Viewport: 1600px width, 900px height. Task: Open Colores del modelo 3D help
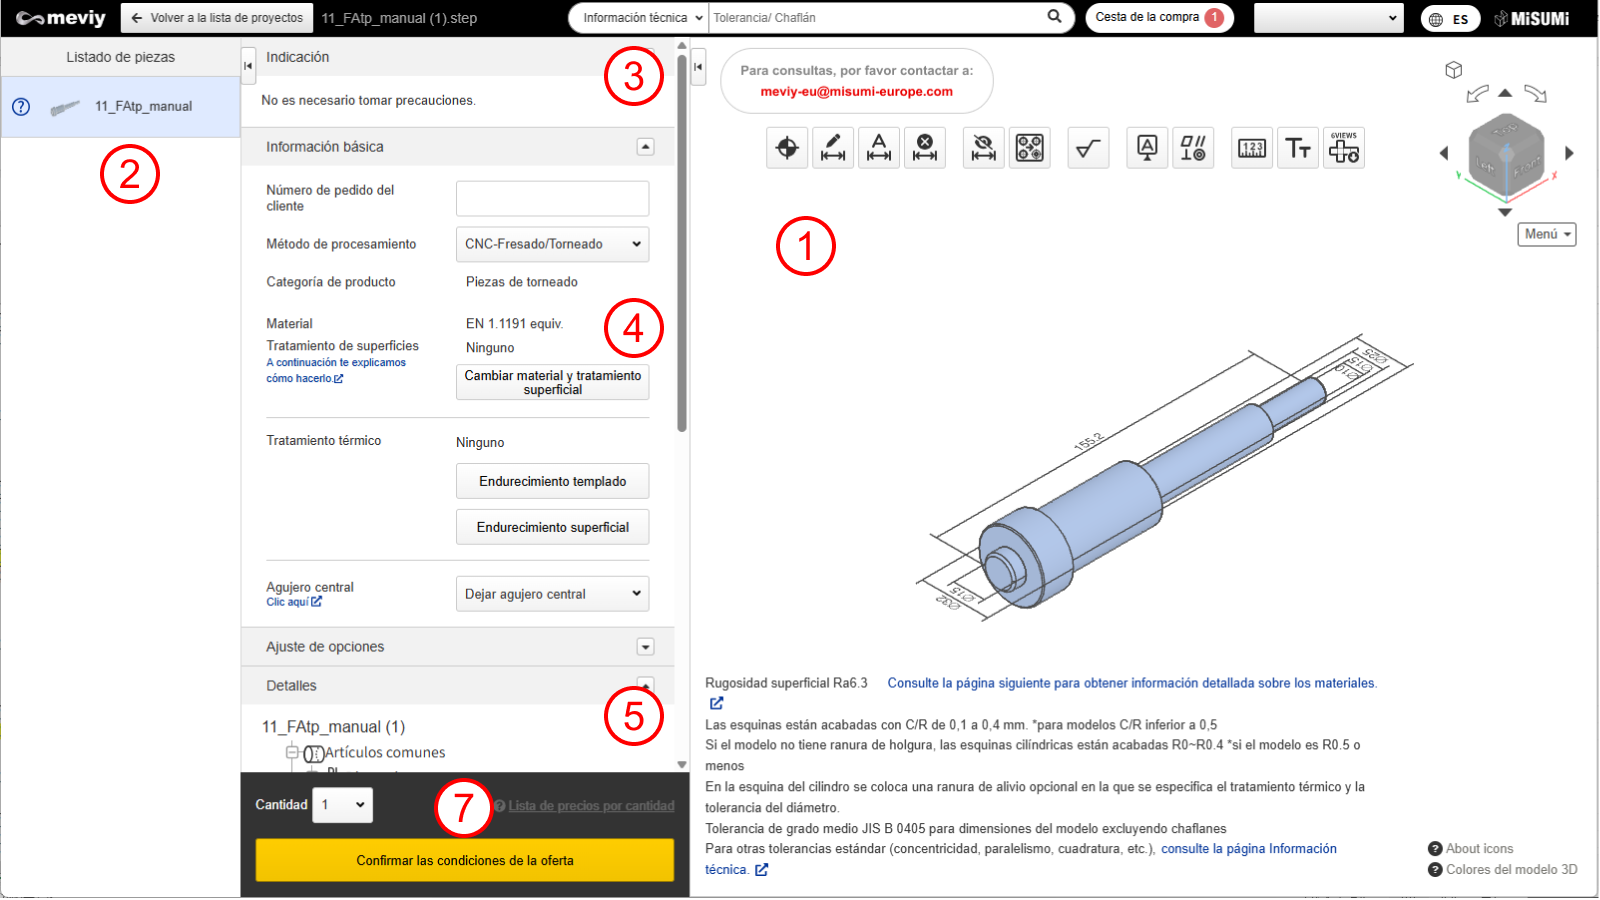(1510, 870)
